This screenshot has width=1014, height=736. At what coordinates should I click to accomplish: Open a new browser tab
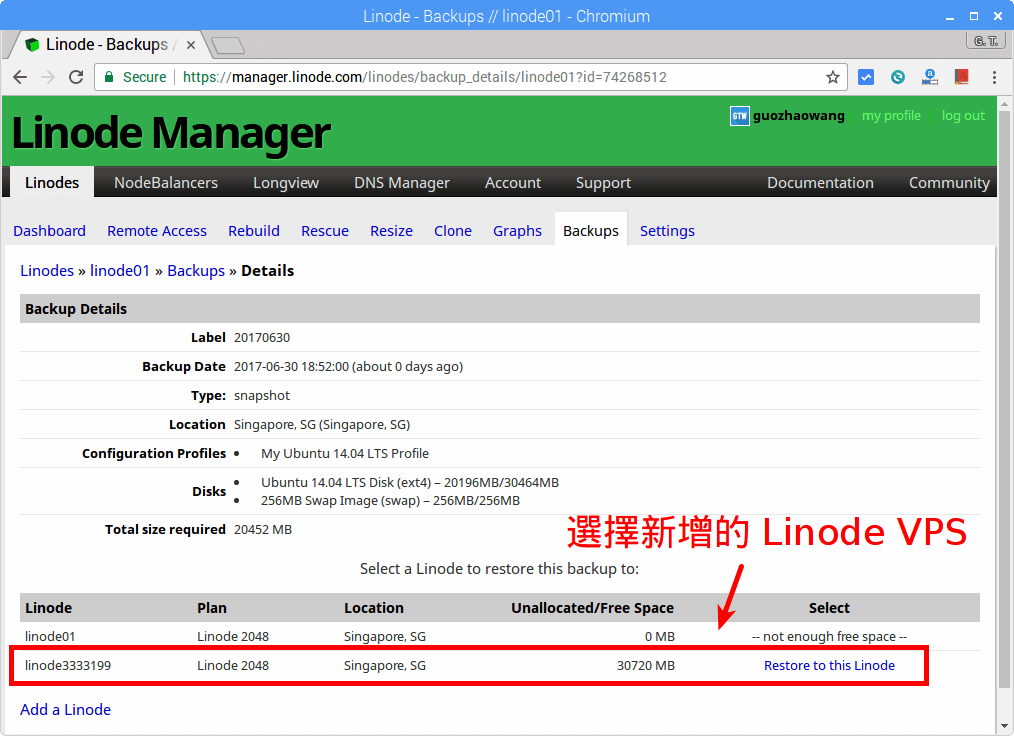tap(227, 45)
